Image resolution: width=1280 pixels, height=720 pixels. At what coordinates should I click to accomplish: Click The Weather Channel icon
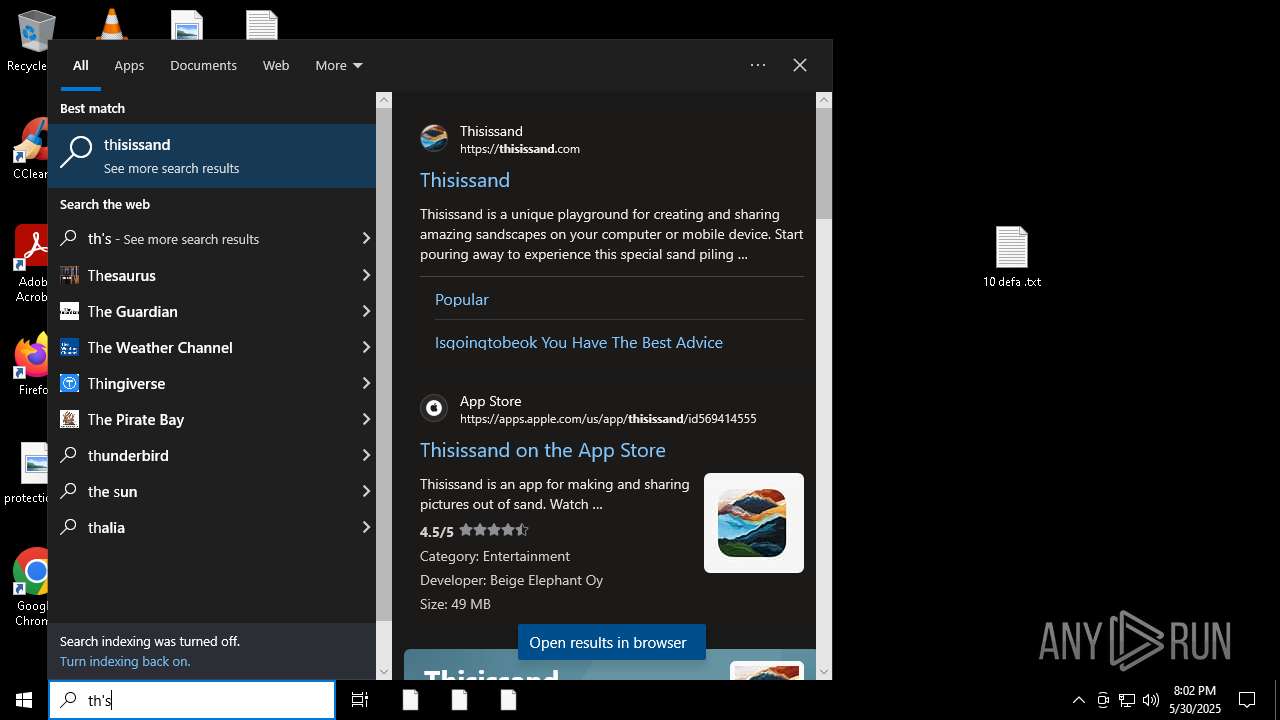point(69,347)
